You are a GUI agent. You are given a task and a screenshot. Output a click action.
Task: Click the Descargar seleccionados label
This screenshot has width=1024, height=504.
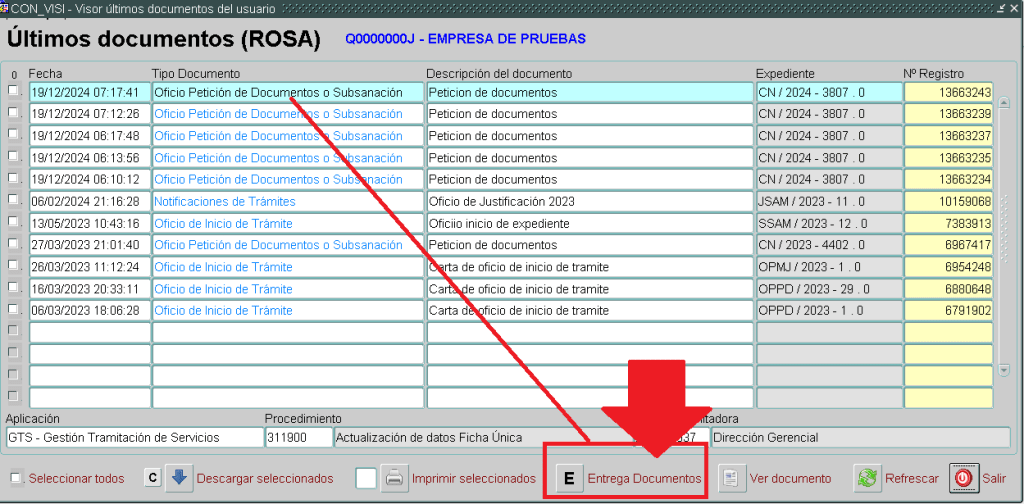point(264,479)
